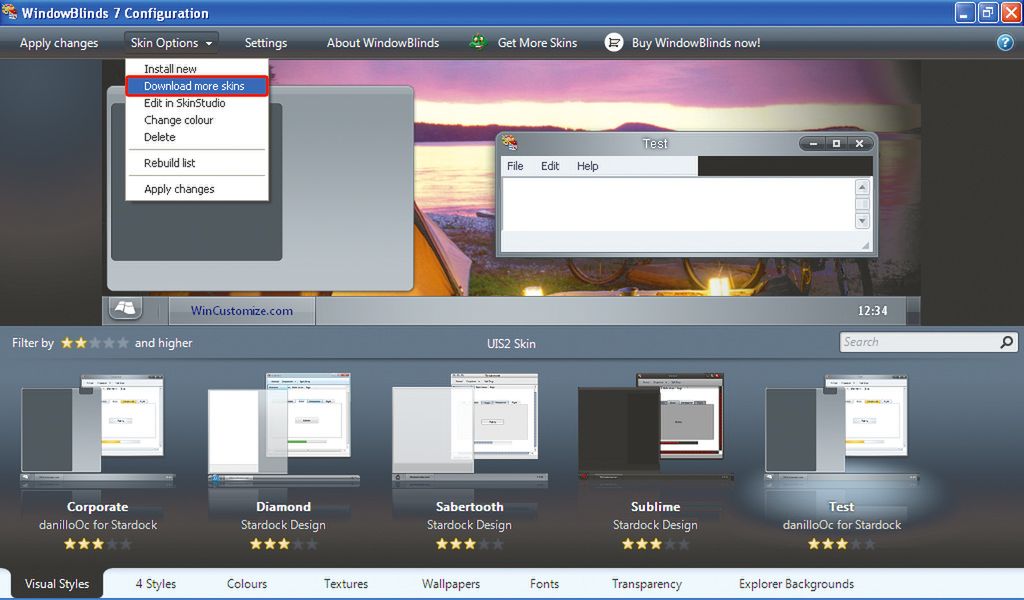Open the Colours tab
1024x600 pixels.
pyautogui.click(x=247, y=584)
